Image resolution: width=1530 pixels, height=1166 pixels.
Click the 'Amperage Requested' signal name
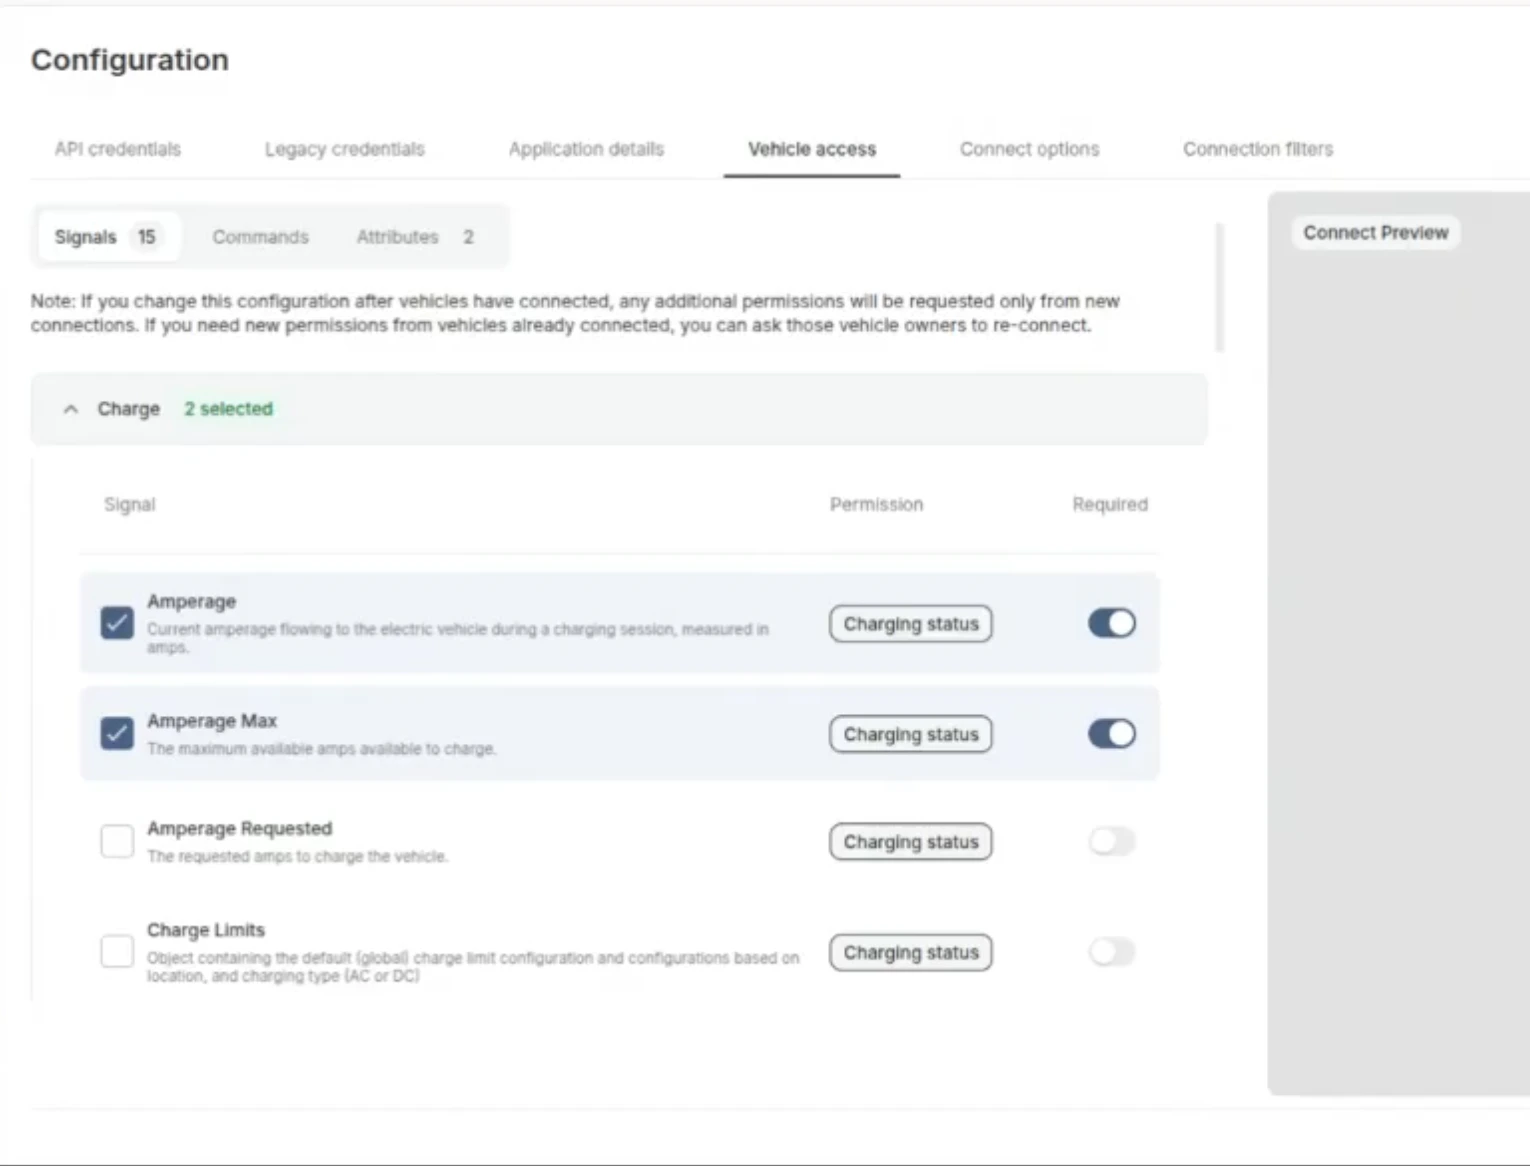pyautogui.click(x=239, y=829)
